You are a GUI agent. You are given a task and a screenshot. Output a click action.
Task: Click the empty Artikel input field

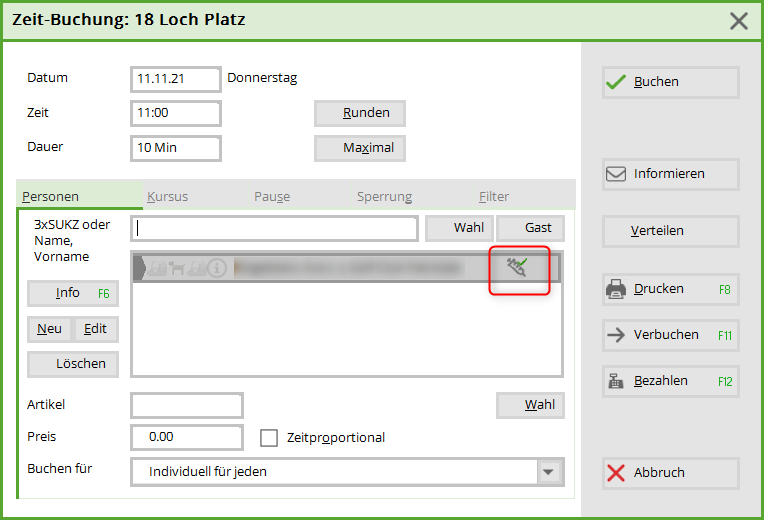coord(187,405)
